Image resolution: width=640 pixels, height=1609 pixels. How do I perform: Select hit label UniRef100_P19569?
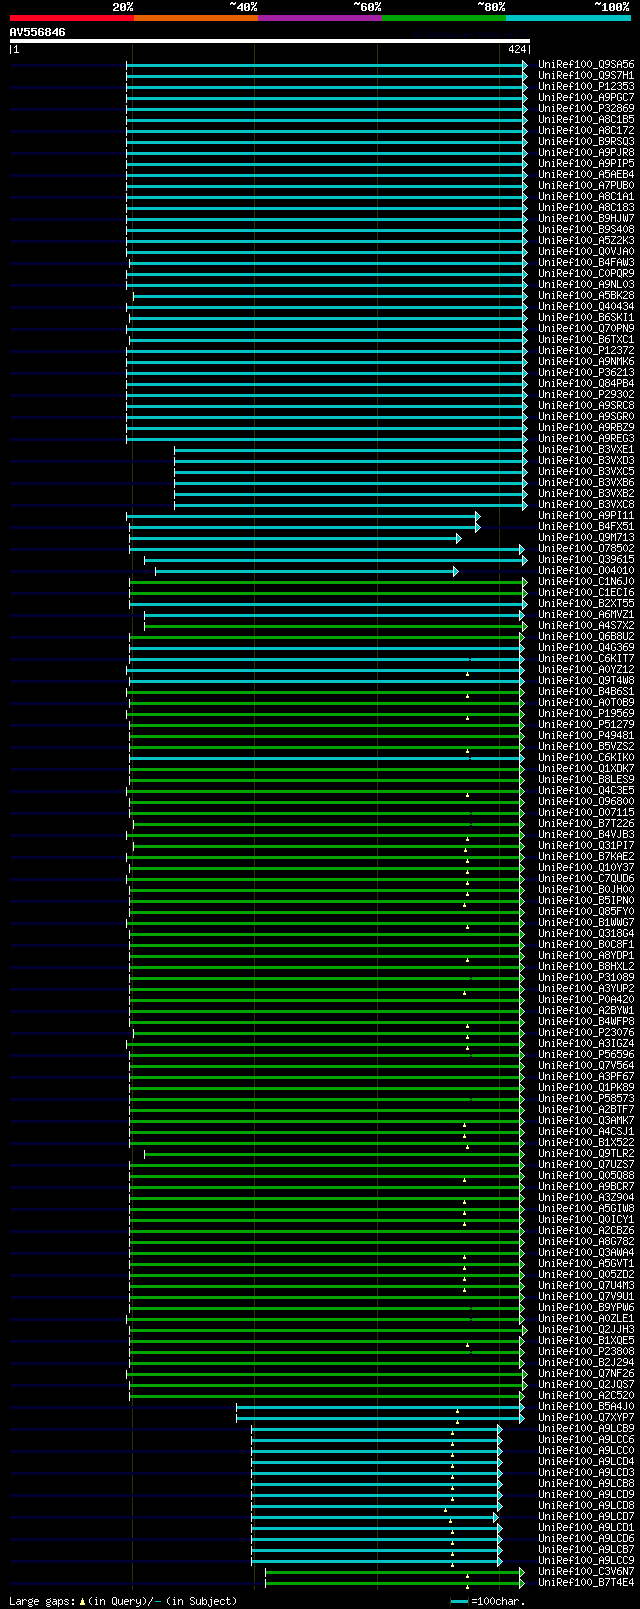(x=586, y=714)
